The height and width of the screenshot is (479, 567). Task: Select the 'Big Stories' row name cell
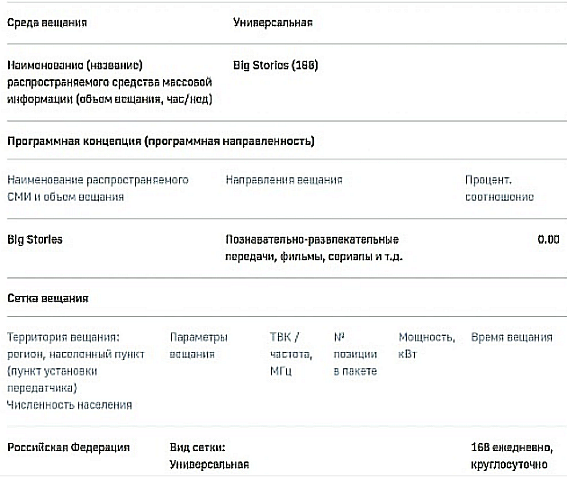tap(35, 240)
